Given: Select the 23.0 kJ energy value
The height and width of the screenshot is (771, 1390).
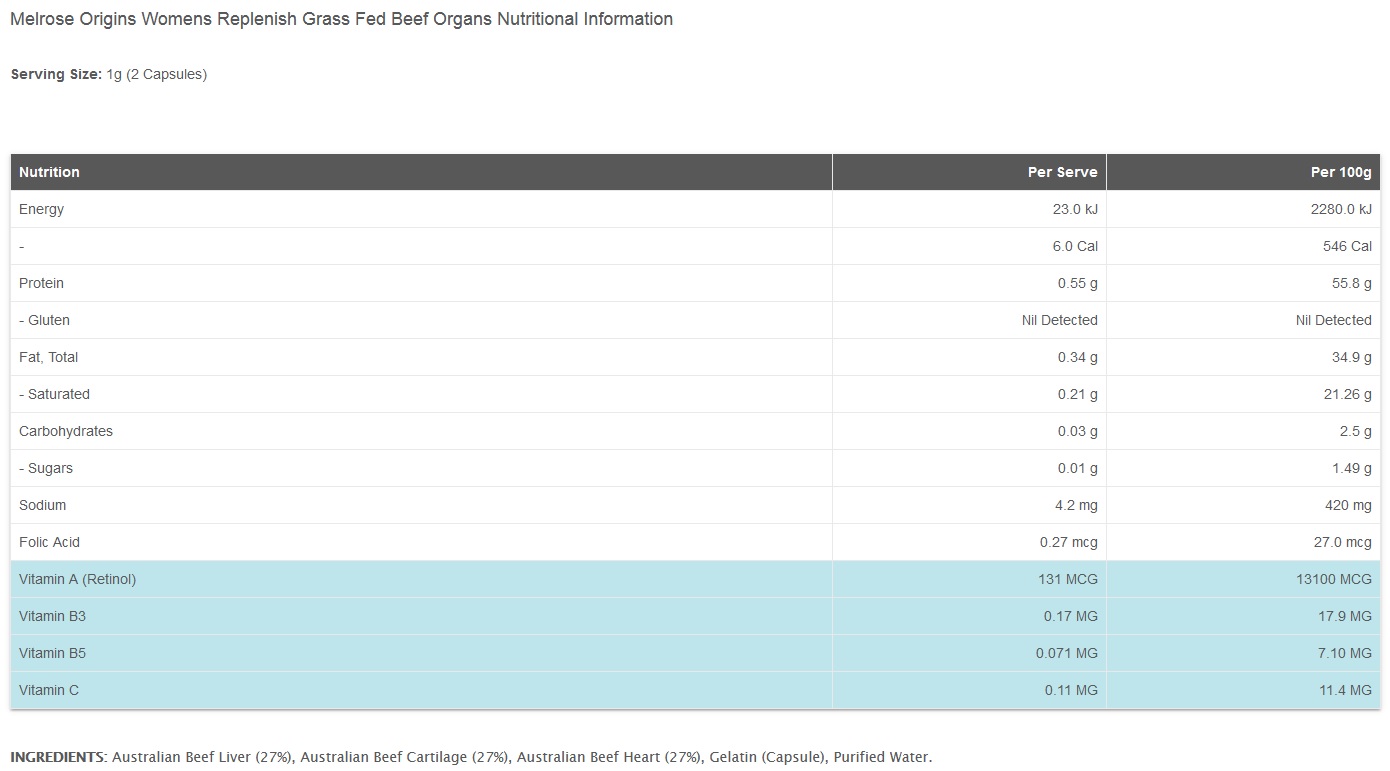Looking at the screenshot, I should pos(1075,209).
